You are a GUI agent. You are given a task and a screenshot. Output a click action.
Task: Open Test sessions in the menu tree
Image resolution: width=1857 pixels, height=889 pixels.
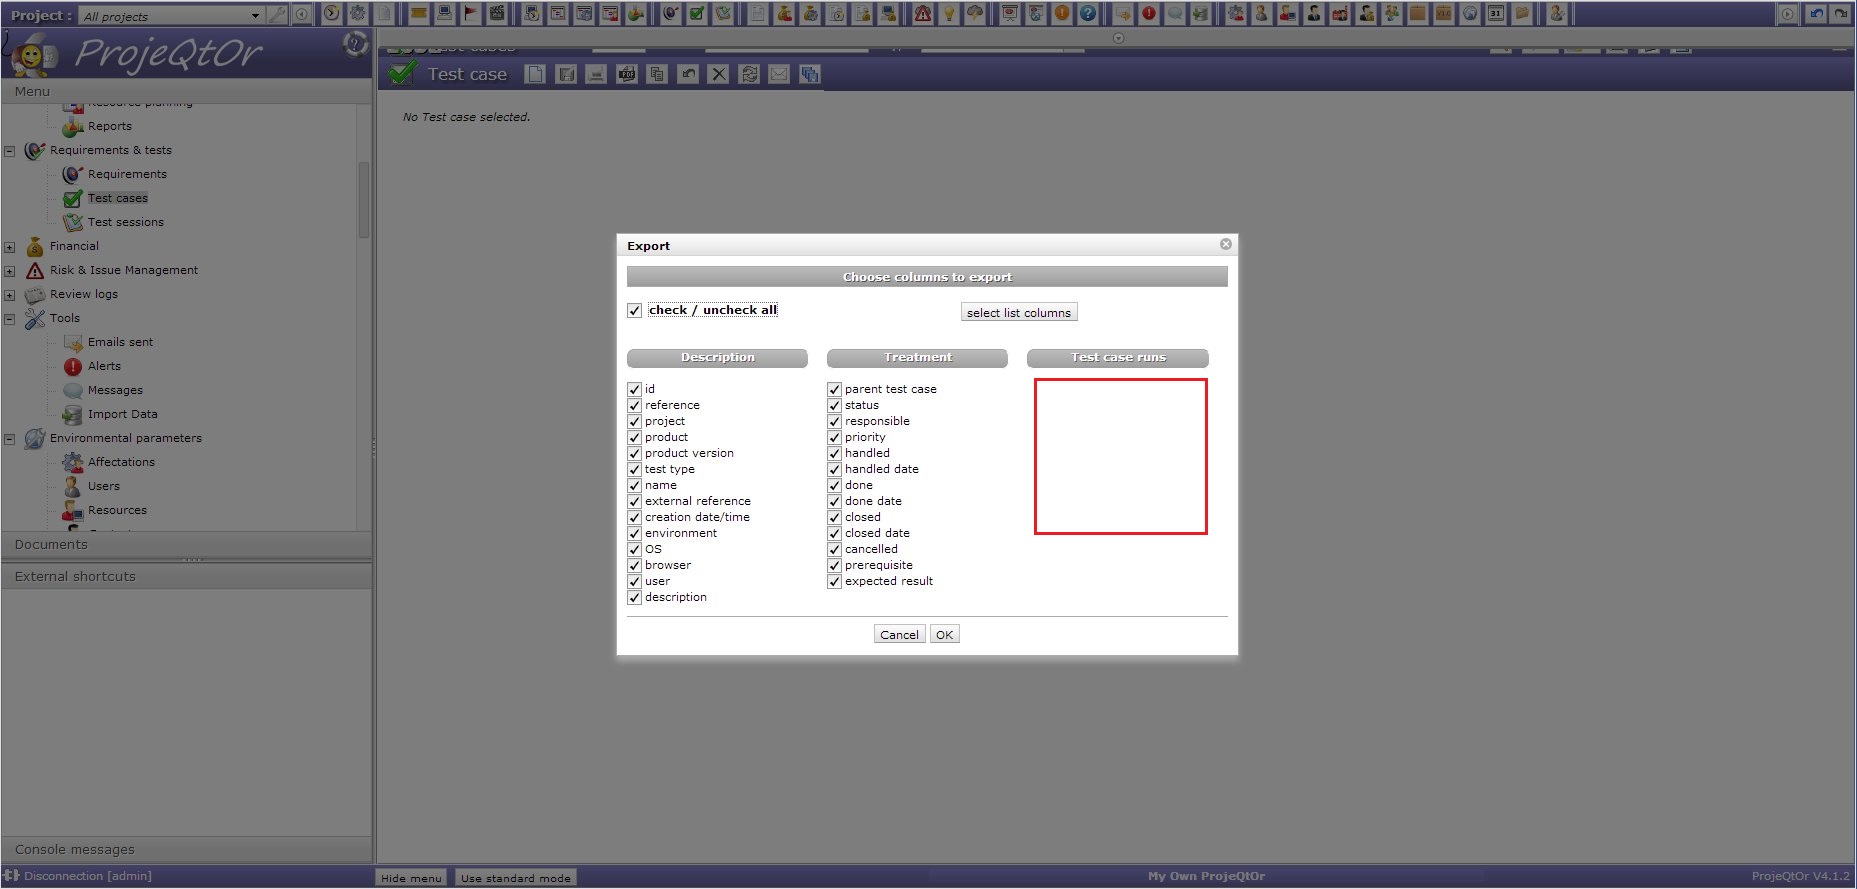click(125, 222)
